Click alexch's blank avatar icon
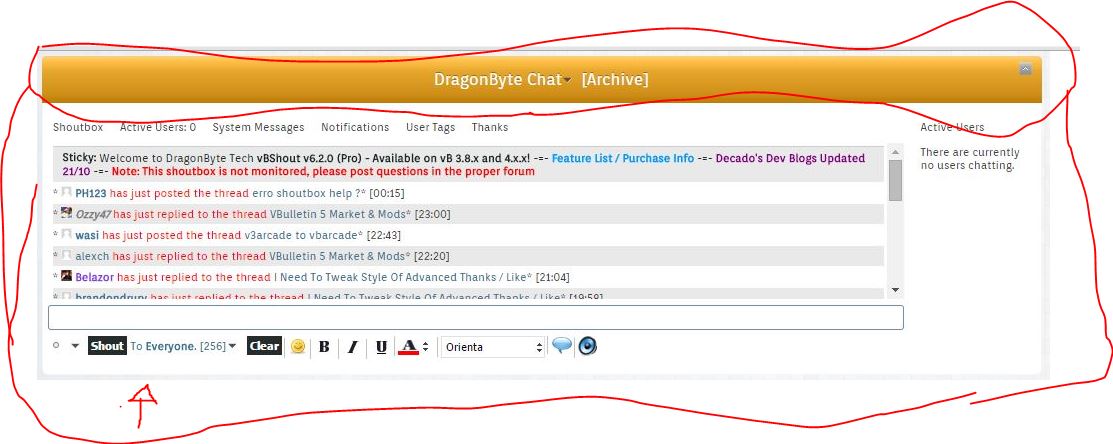1113x444 pixels. [x=67, y=255]
